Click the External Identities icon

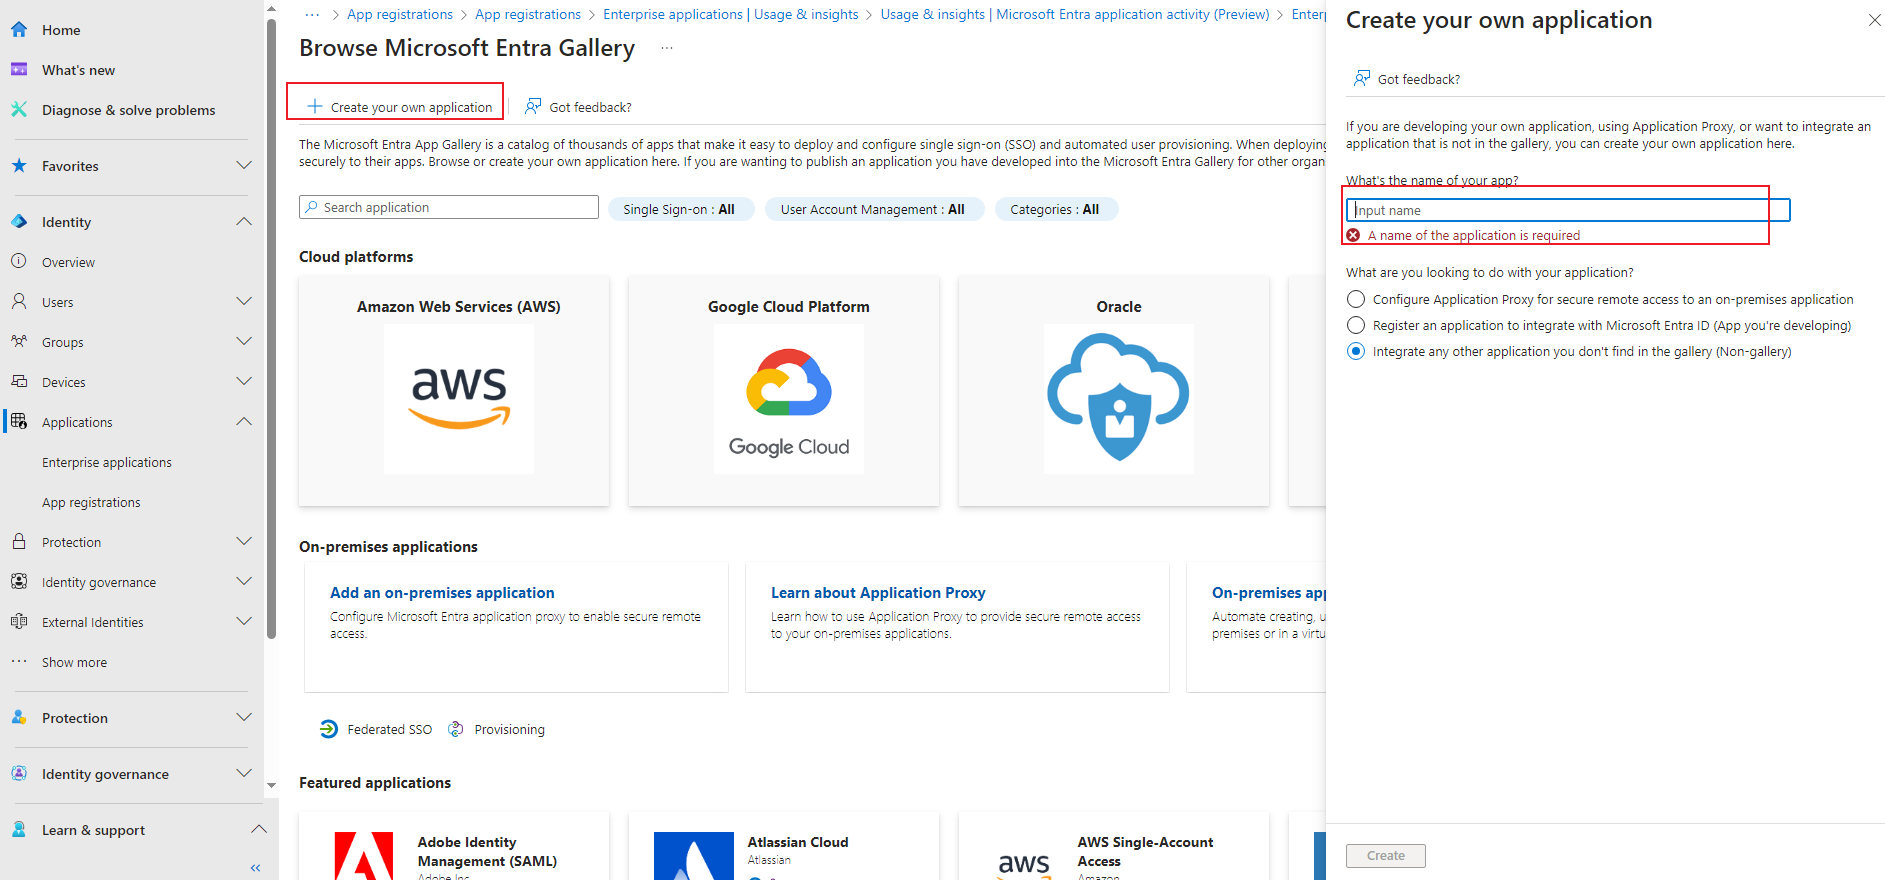click(19, 622)
